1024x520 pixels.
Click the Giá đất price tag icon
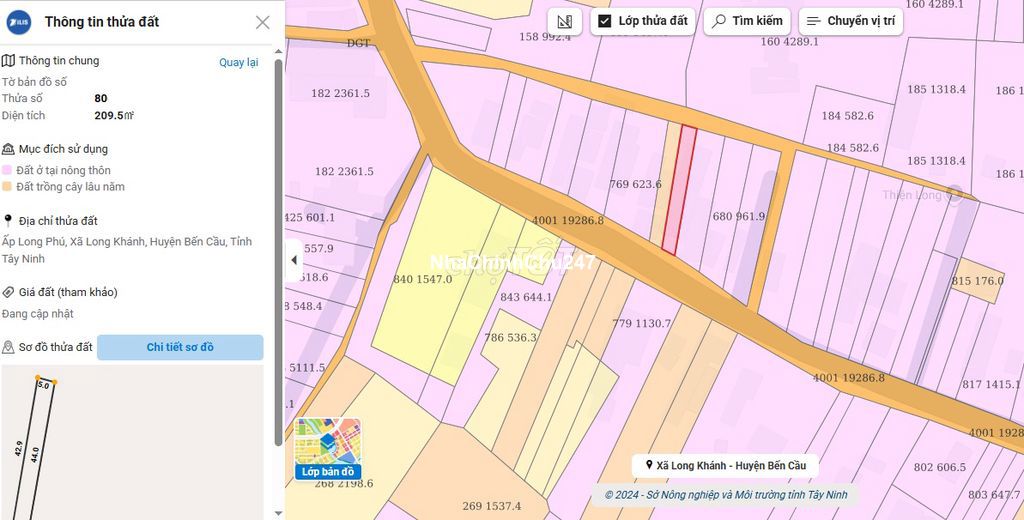click(x=8, y=292)
